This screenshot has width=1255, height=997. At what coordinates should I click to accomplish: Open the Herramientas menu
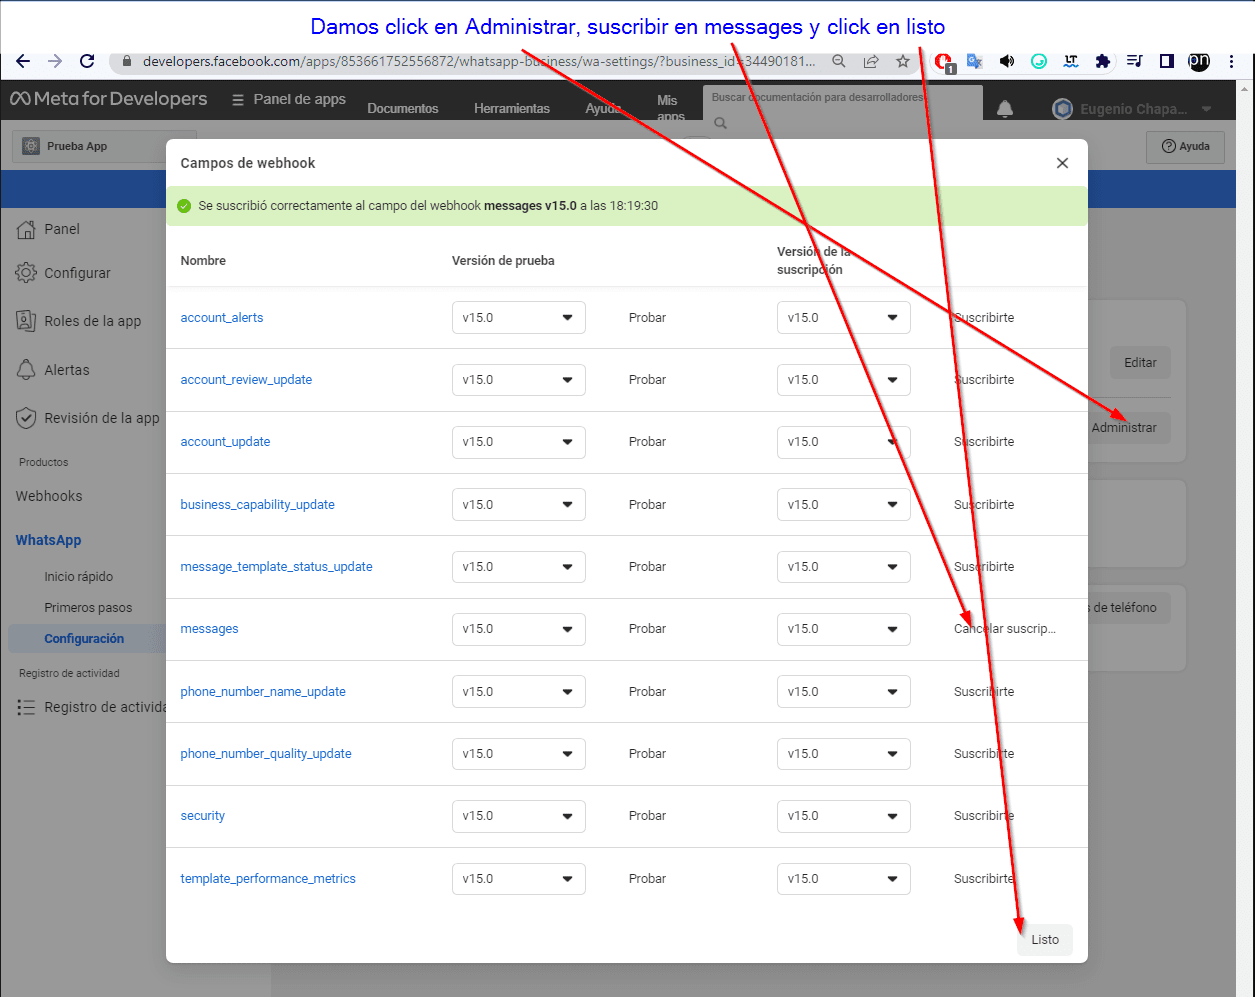(x=511, y=108)
